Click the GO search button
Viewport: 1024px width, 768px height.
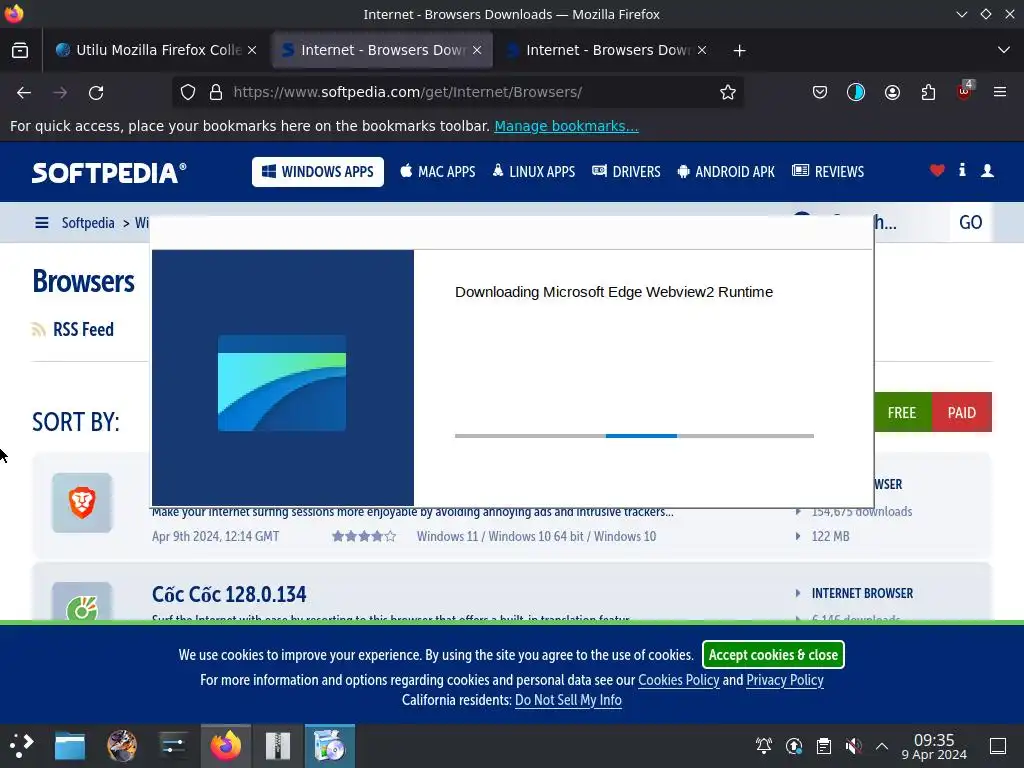(970, 223)
